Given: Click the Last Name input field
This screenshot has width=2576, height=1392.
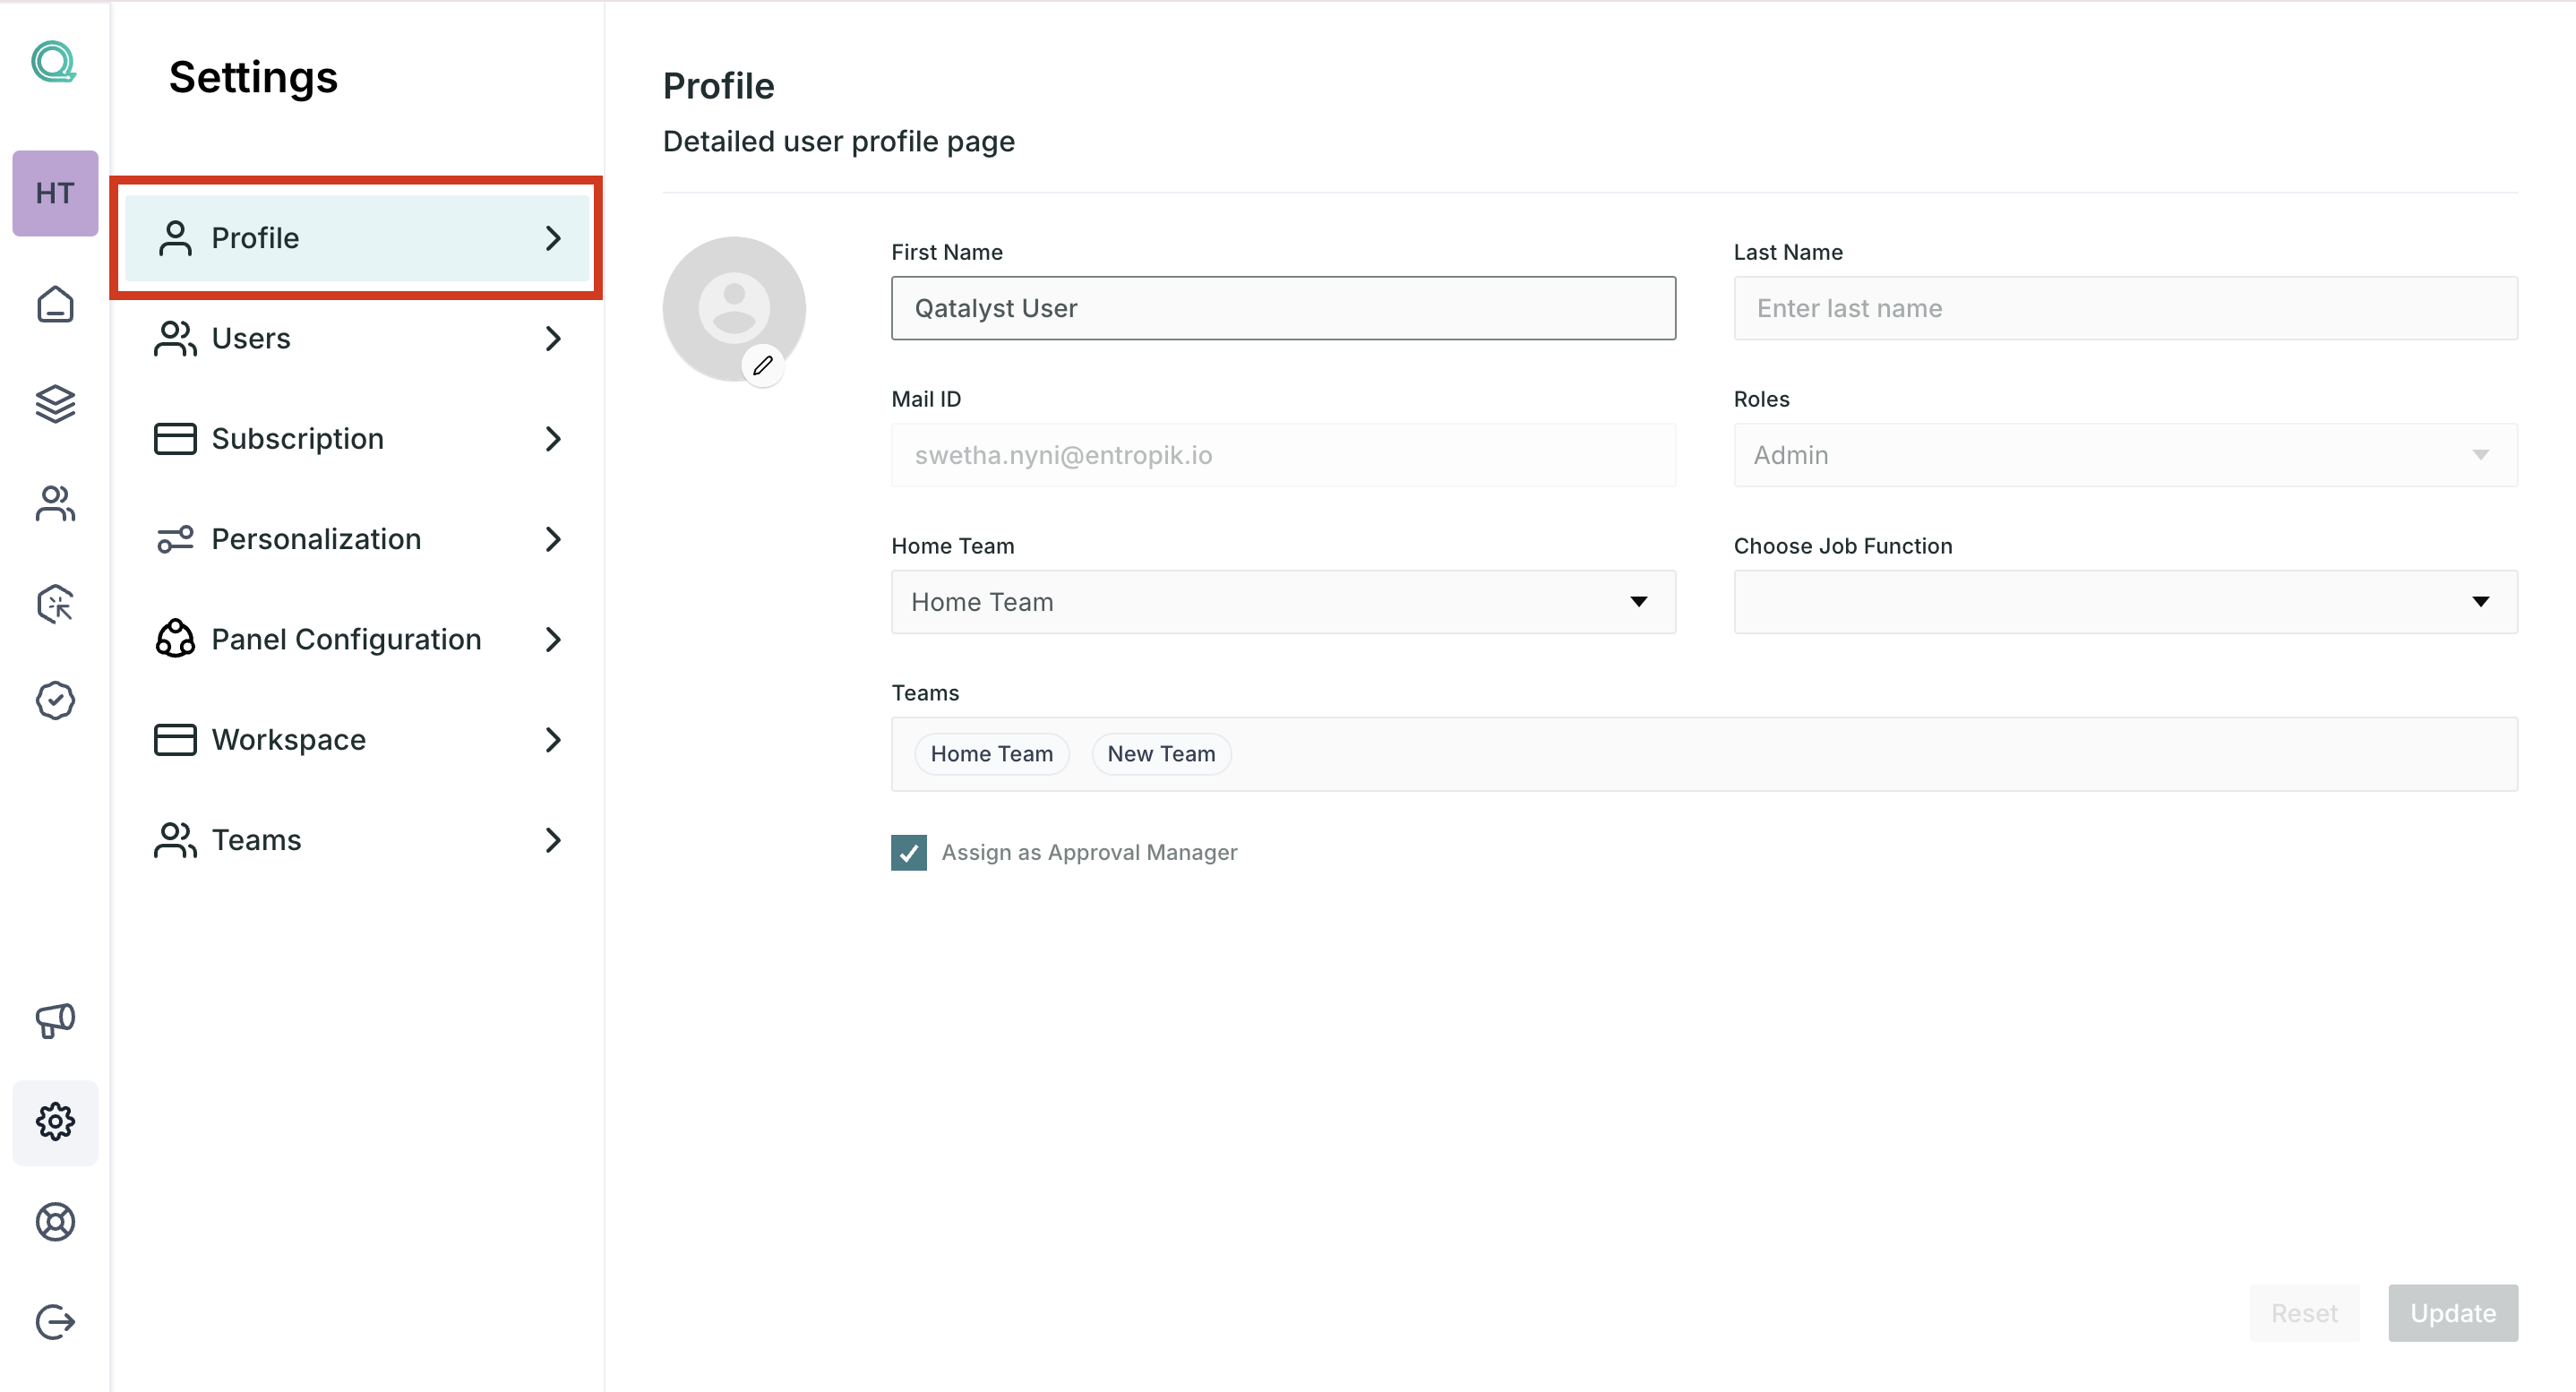Looking at the screenshot, I should [x=2125, y=308].
